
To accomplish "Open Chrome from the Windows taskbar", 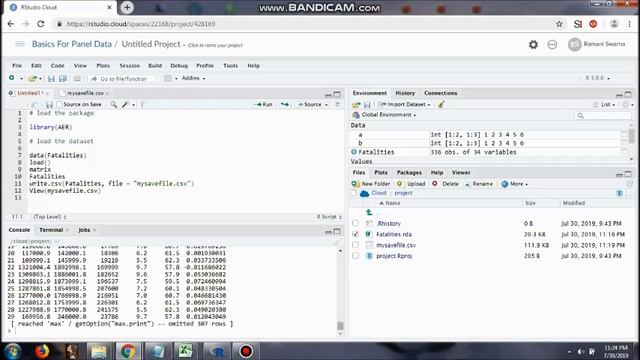I will pos(127,351).
